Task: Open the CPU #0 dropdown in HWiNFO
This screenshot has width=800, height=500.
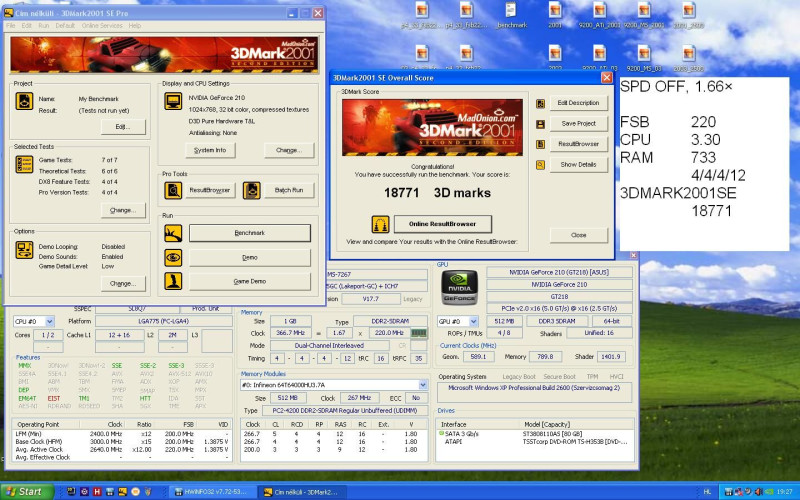Action: (x=49, y=321)
